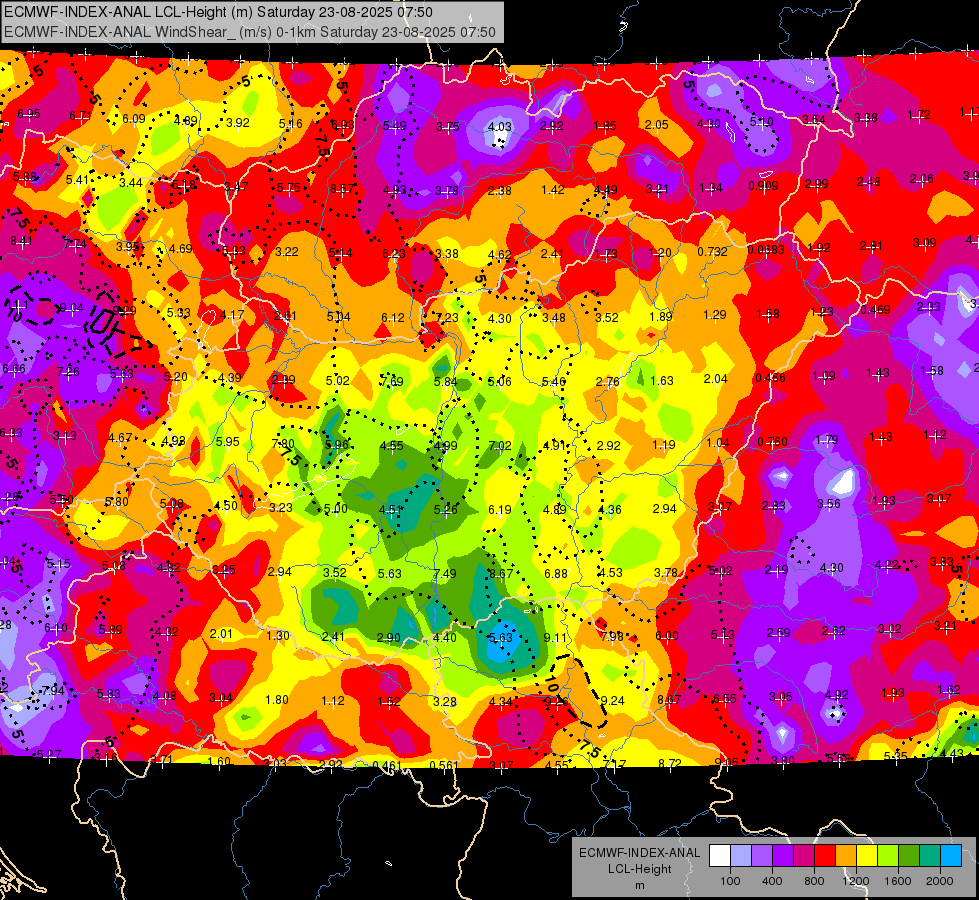
Task: Click the wind shear value '7.80'
Action: click(283, 443)
